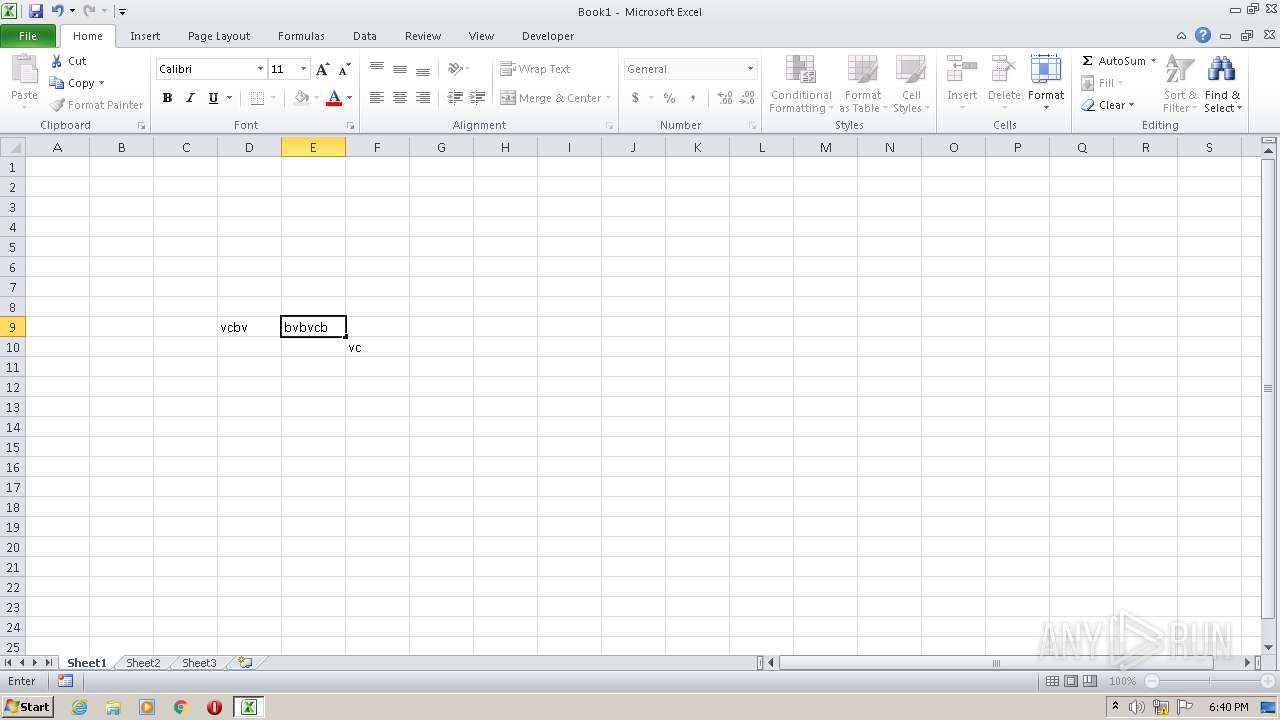Expand AutoSum dropdown arrow

(1153, 61)
